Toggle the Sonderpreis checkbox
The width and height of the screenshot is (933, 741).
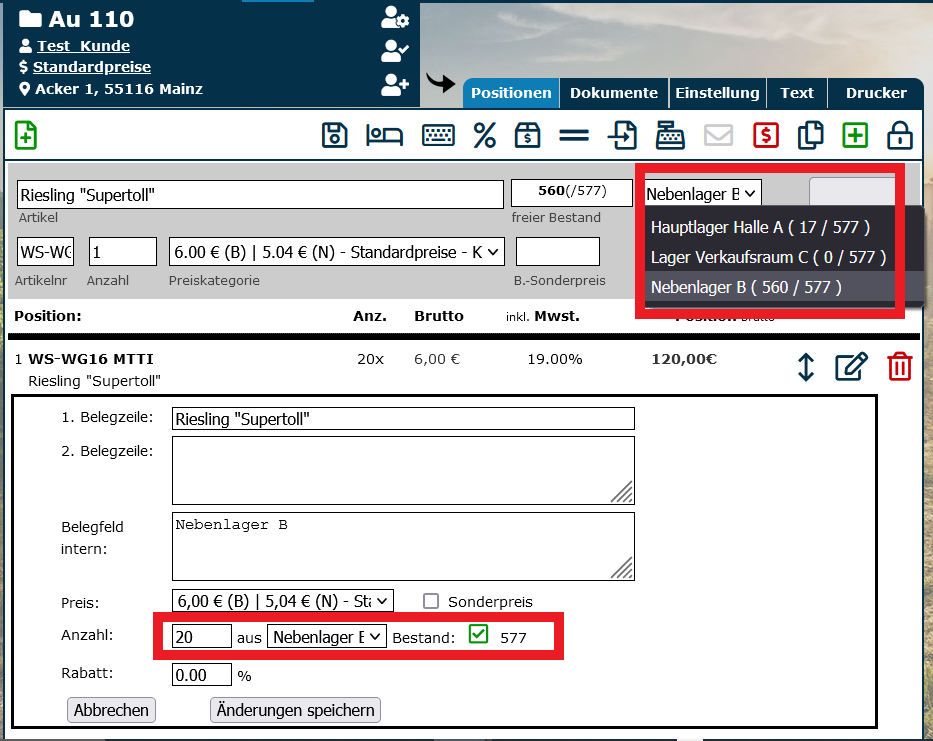[x=431, y=601]
